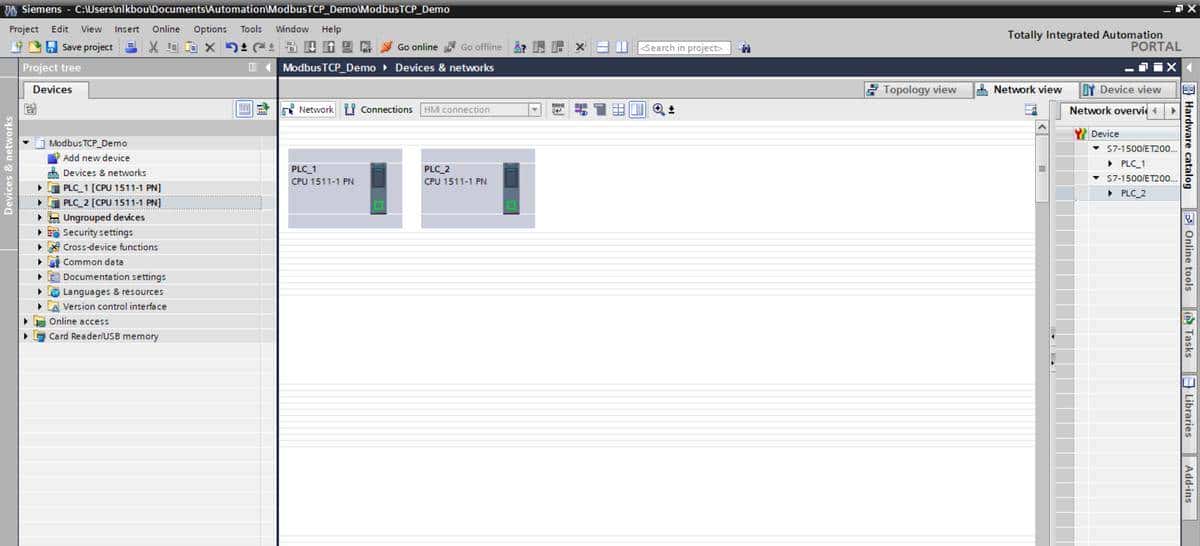This screenshot has height=546, width=1200.
Task: Expand Card Reader/USB memory node
Action: [26, 336]
